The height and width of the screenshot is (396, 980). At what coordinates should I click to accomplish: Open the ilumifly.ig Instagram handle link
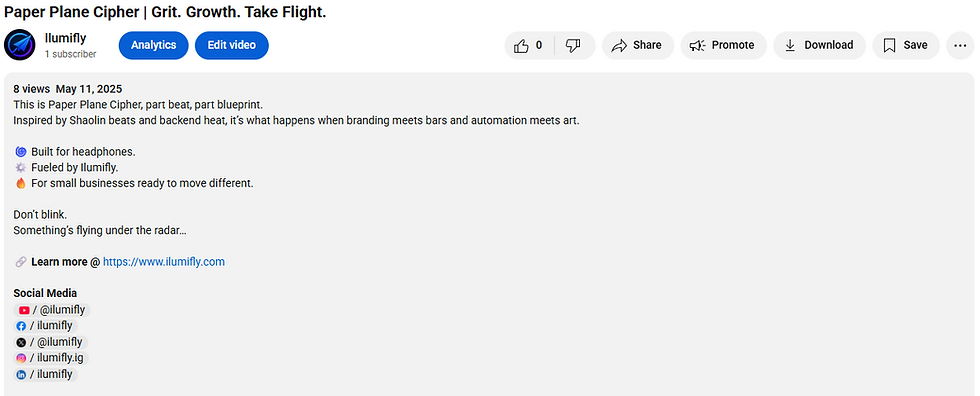tap(56, 359)
